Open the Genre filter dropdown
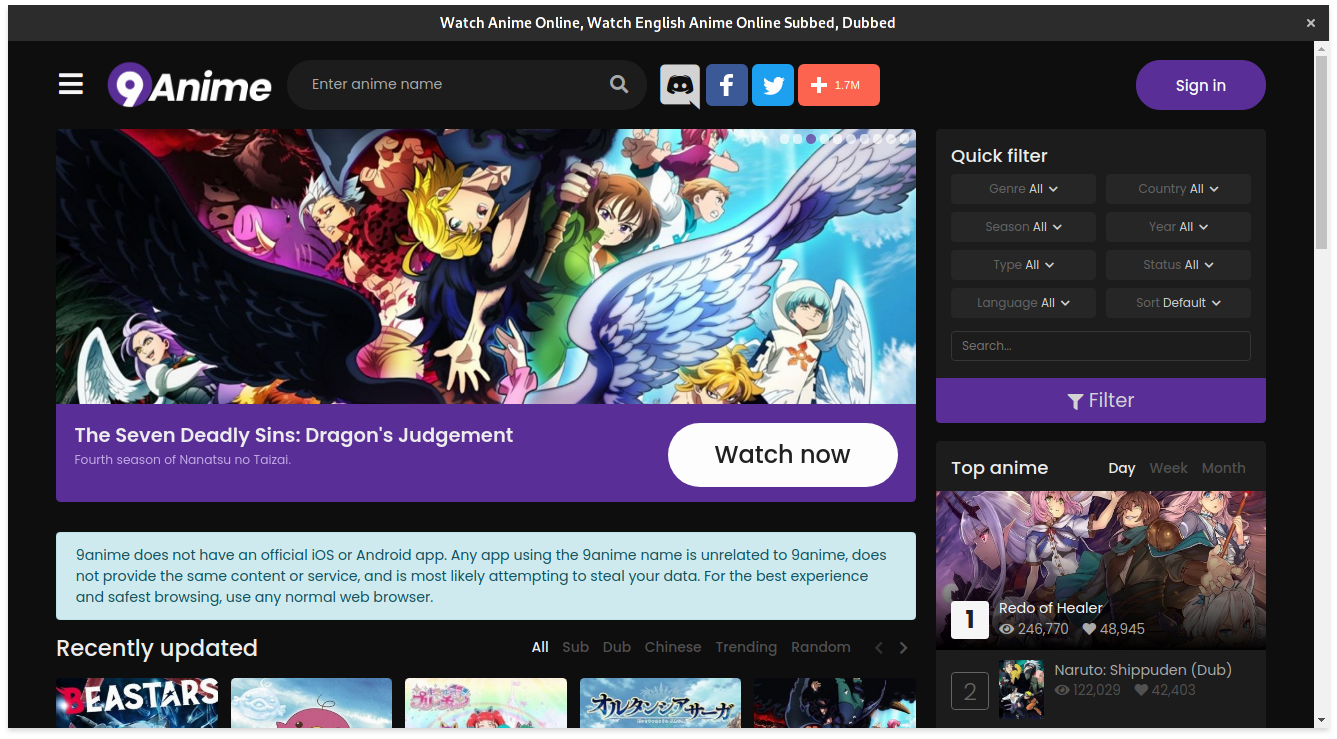Screen dimensions: 1337x739 (1023, 189)
